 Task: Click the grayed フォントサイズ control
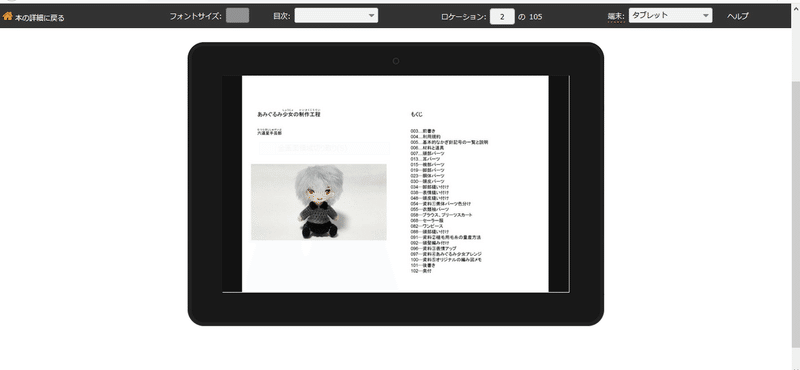click(x=237, y=15)
